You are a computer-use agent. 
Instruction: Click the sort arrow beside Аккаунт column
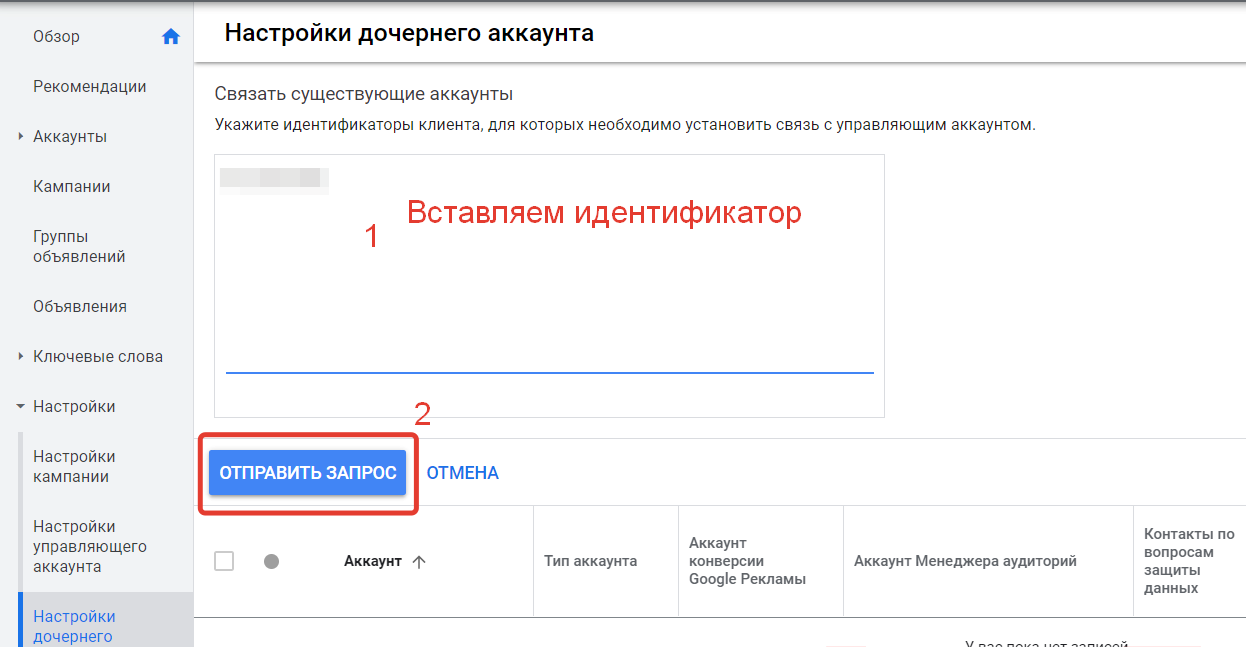coord(419,562)
